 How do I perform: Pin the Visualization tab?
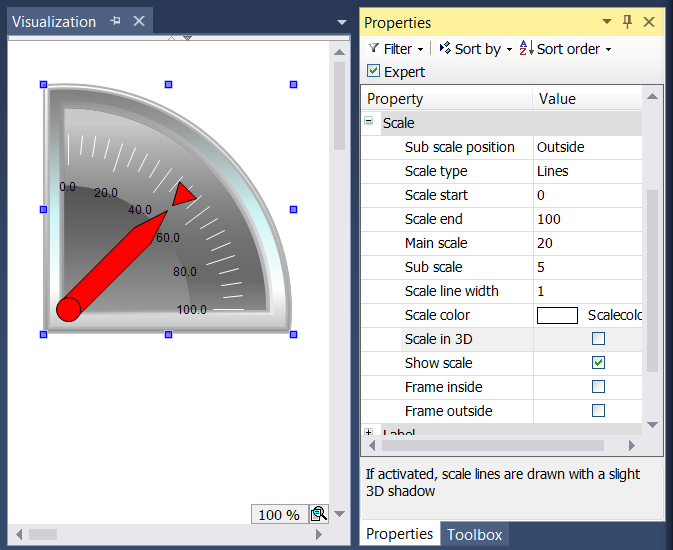coord(115,21)
